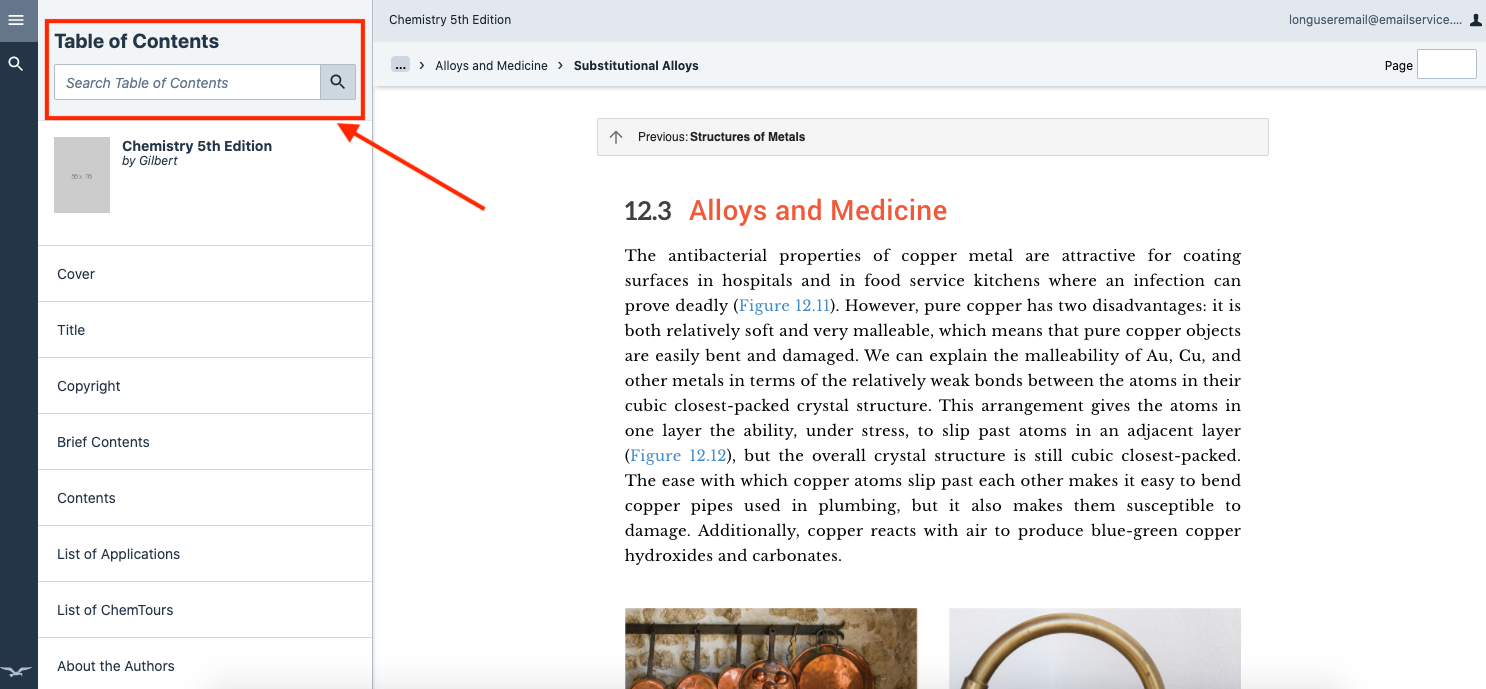The width and height of the screenshot is (1486, 689).
Task: Follow the Figure 12.11 link
Action: pos(785,306)
